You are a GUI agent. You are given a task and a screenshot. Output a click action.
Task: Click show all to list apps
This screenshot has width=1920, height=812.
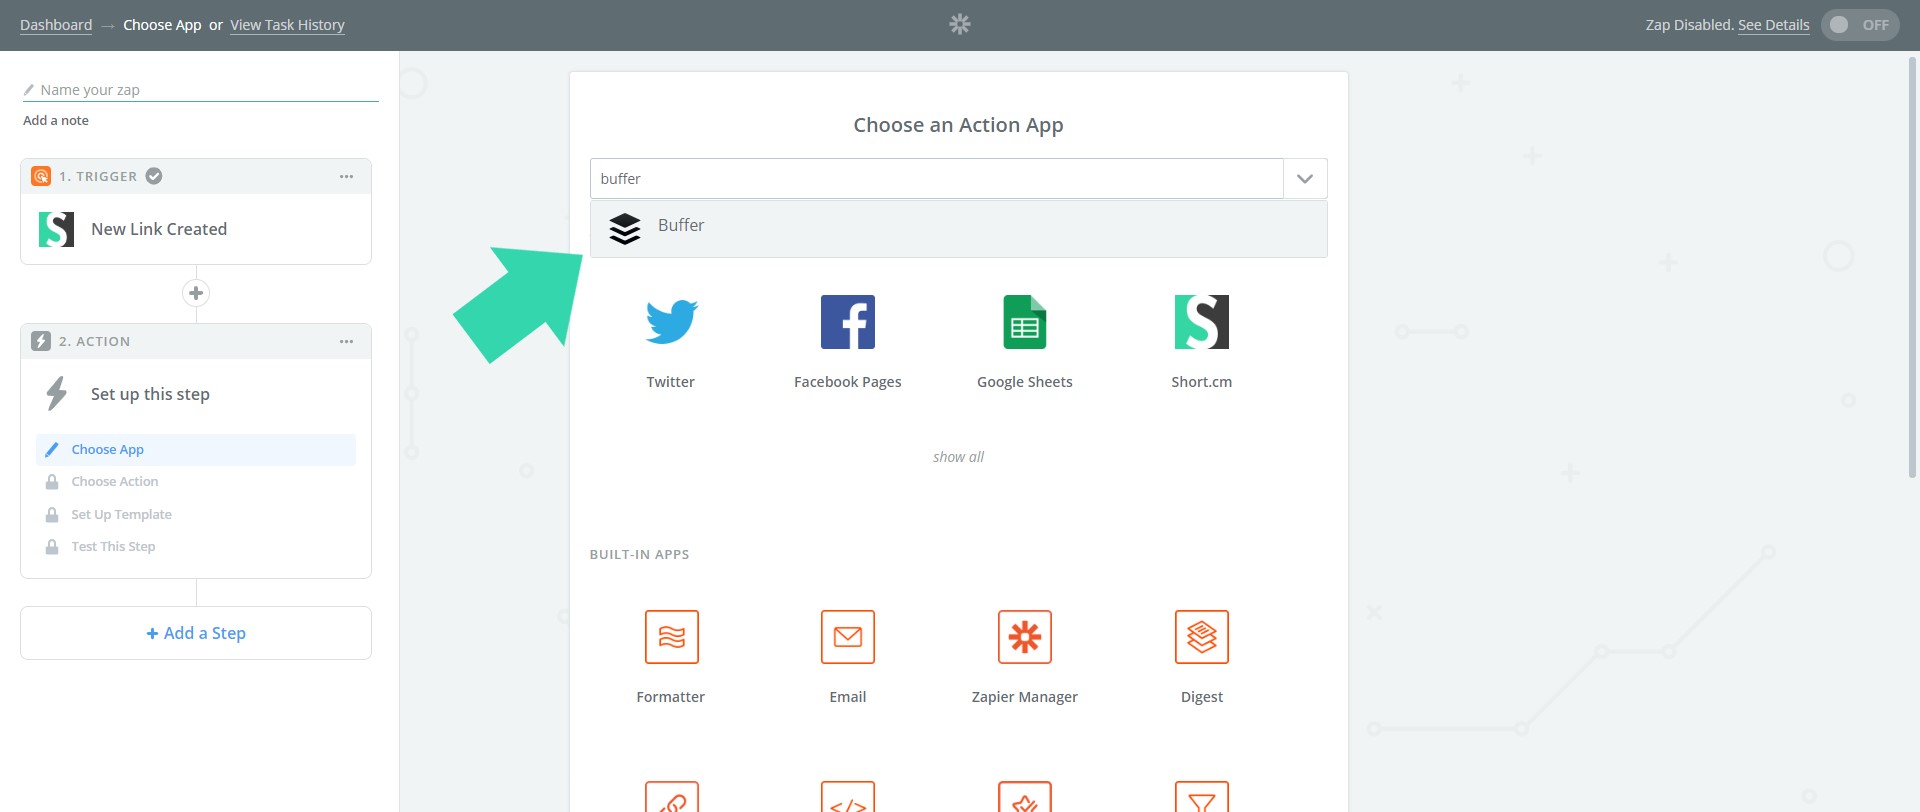958,457
